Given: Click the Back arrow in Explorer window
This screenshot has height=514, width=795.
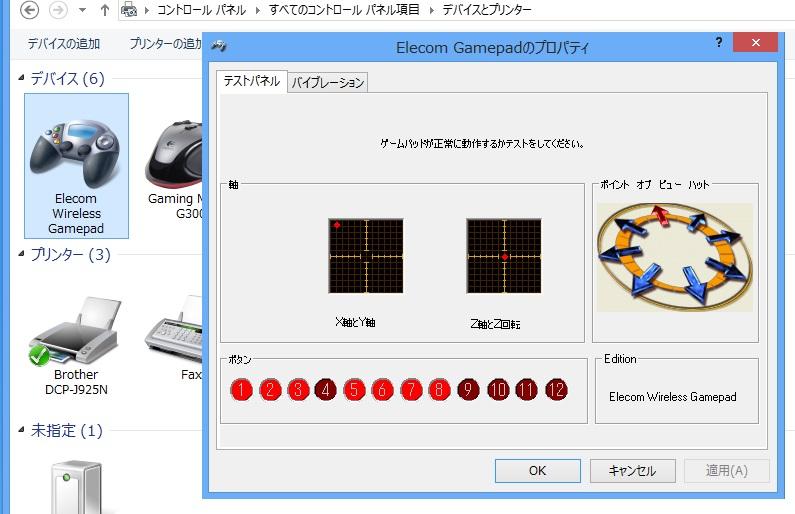Looking at the screenshot, I should point(29,10).
